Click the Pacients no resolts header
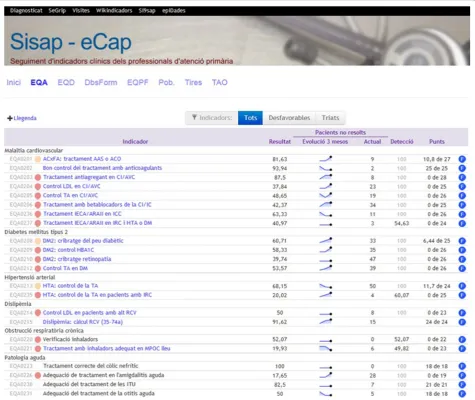 tap(340, 133)
